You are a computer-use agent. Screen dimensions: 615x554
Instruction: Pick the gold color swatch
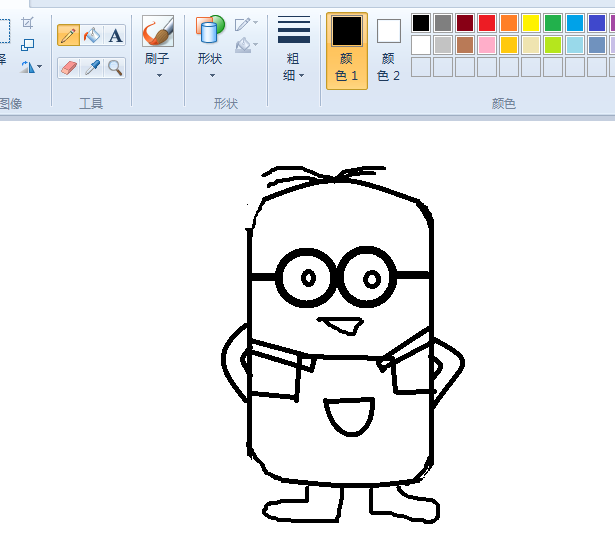[x=509, y=45]
